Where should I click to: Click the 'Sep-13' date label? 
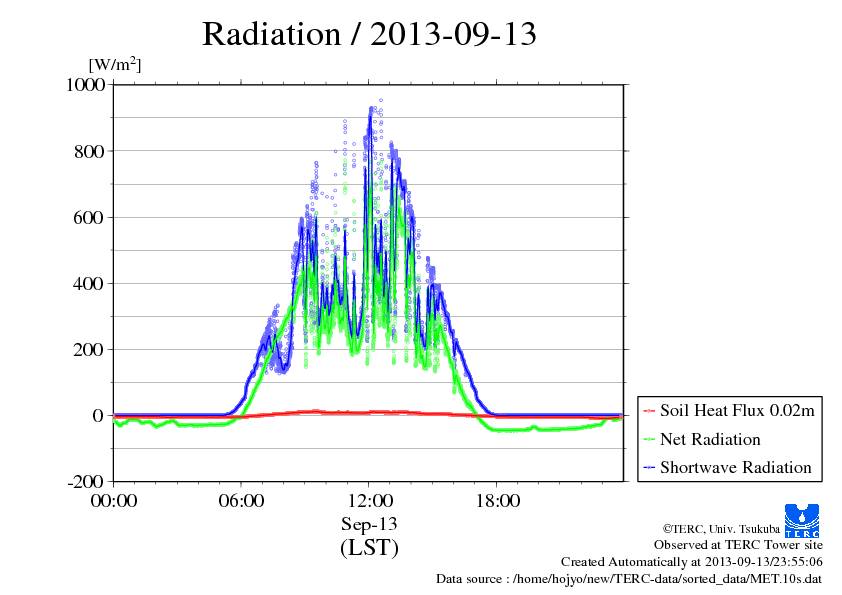click(369, 524)
